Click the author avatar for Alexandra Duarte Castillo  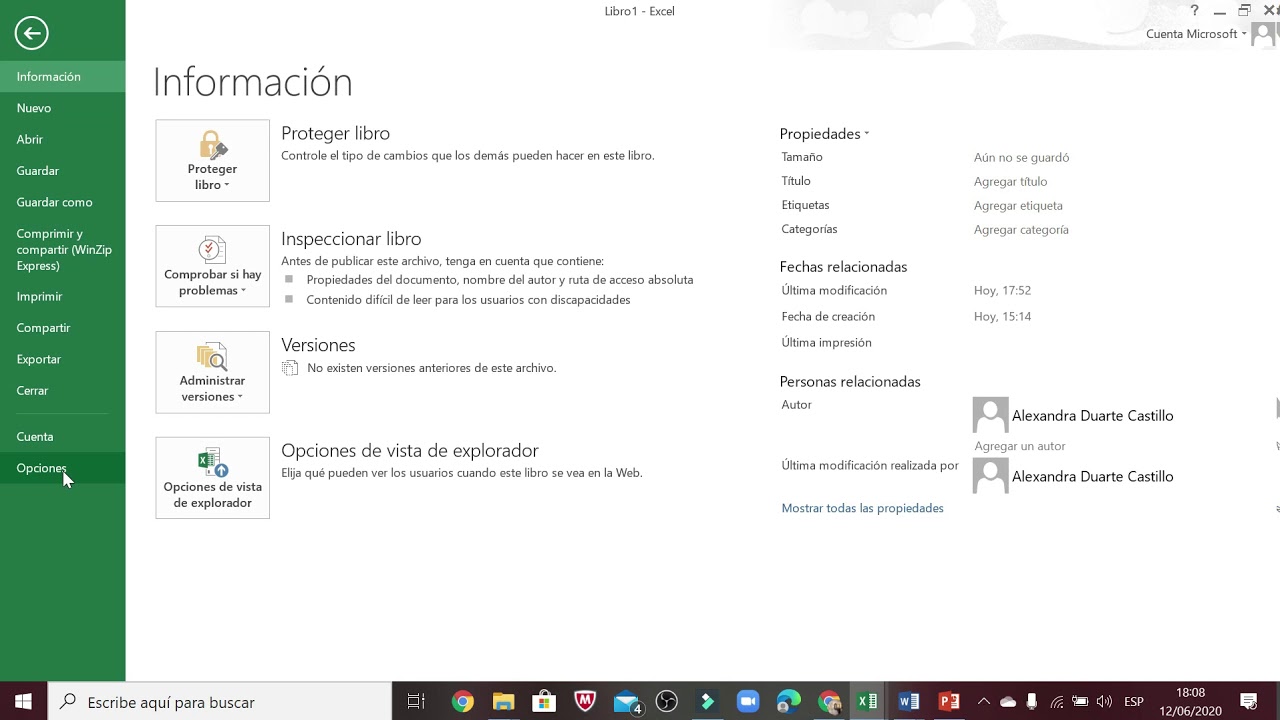coord(990,415)
